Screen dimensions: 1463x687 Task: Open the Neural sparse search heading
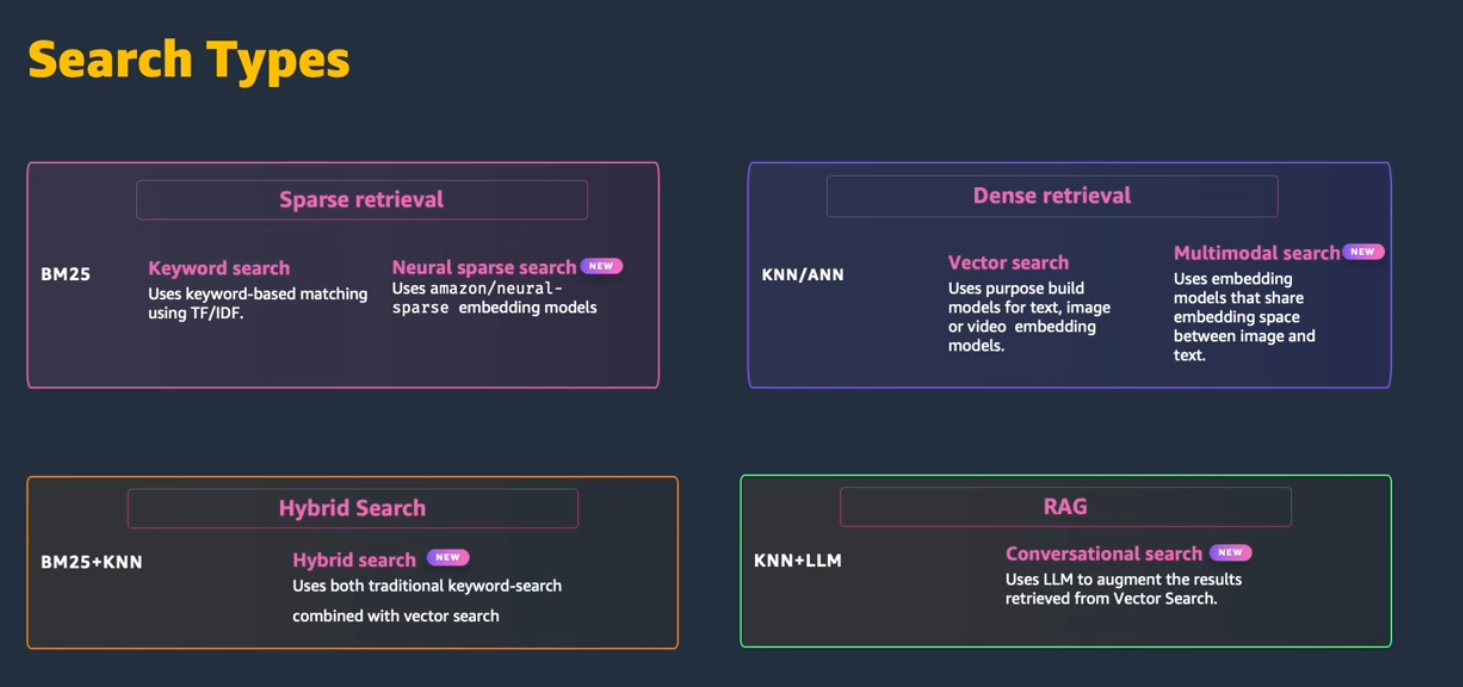(484, 267)
